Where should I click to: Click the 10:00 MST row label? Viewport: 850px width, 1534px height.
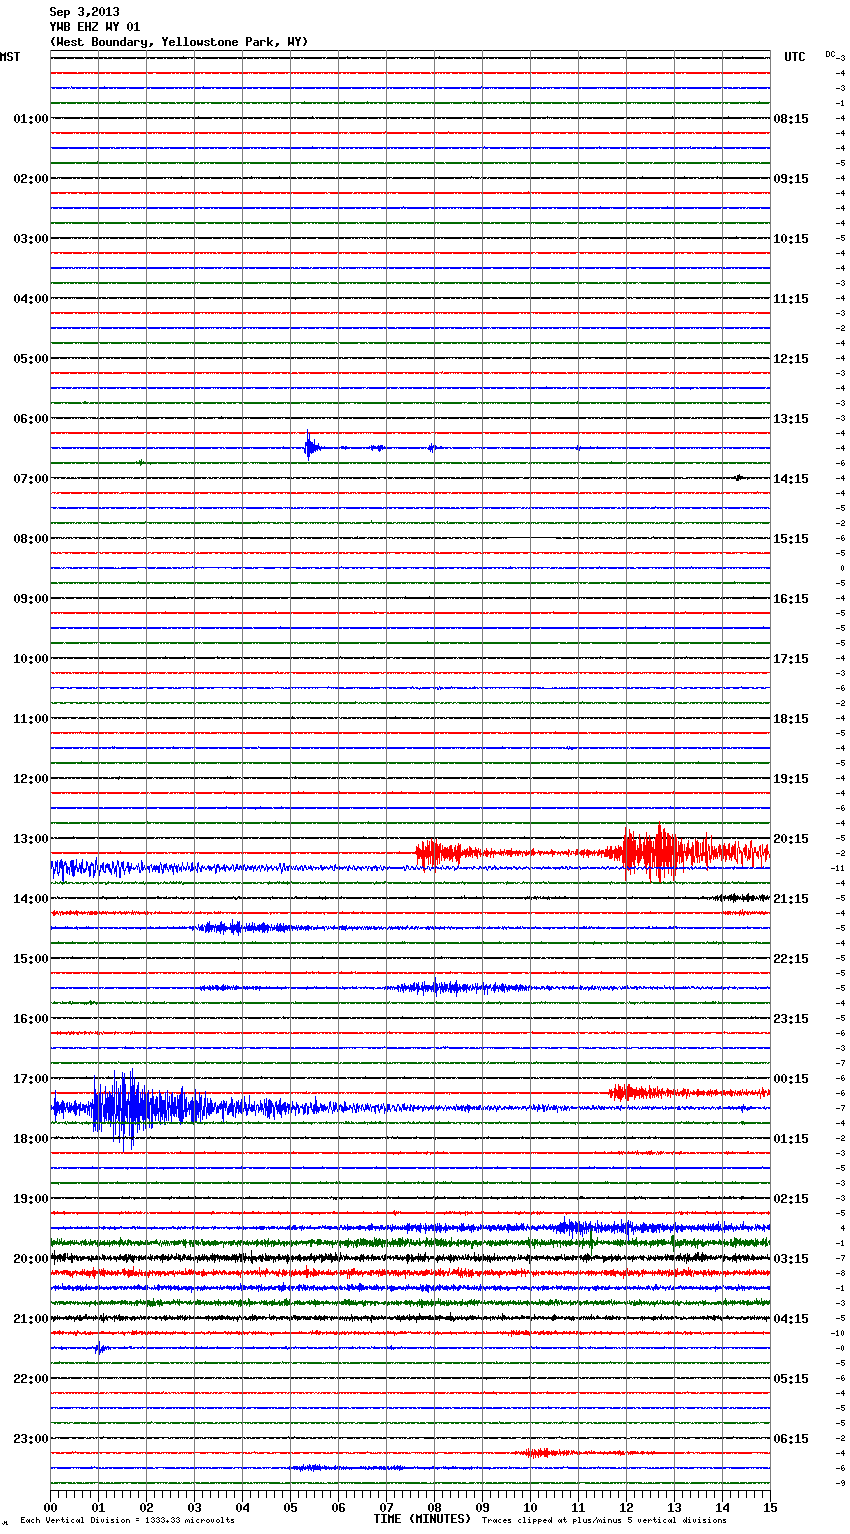31,659
